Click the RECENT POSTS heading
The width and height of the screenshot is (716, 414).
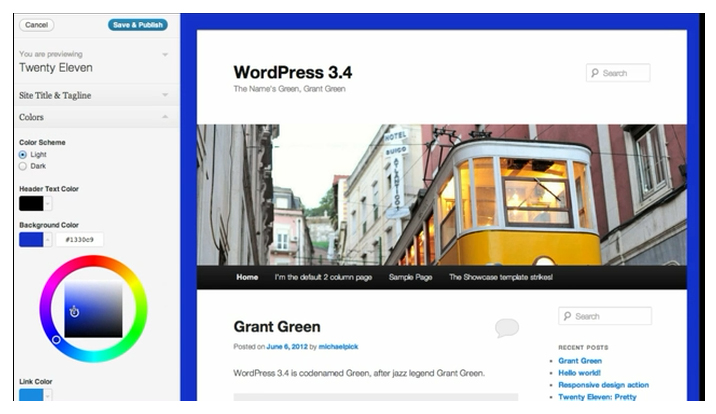click(x=583, y=347)
